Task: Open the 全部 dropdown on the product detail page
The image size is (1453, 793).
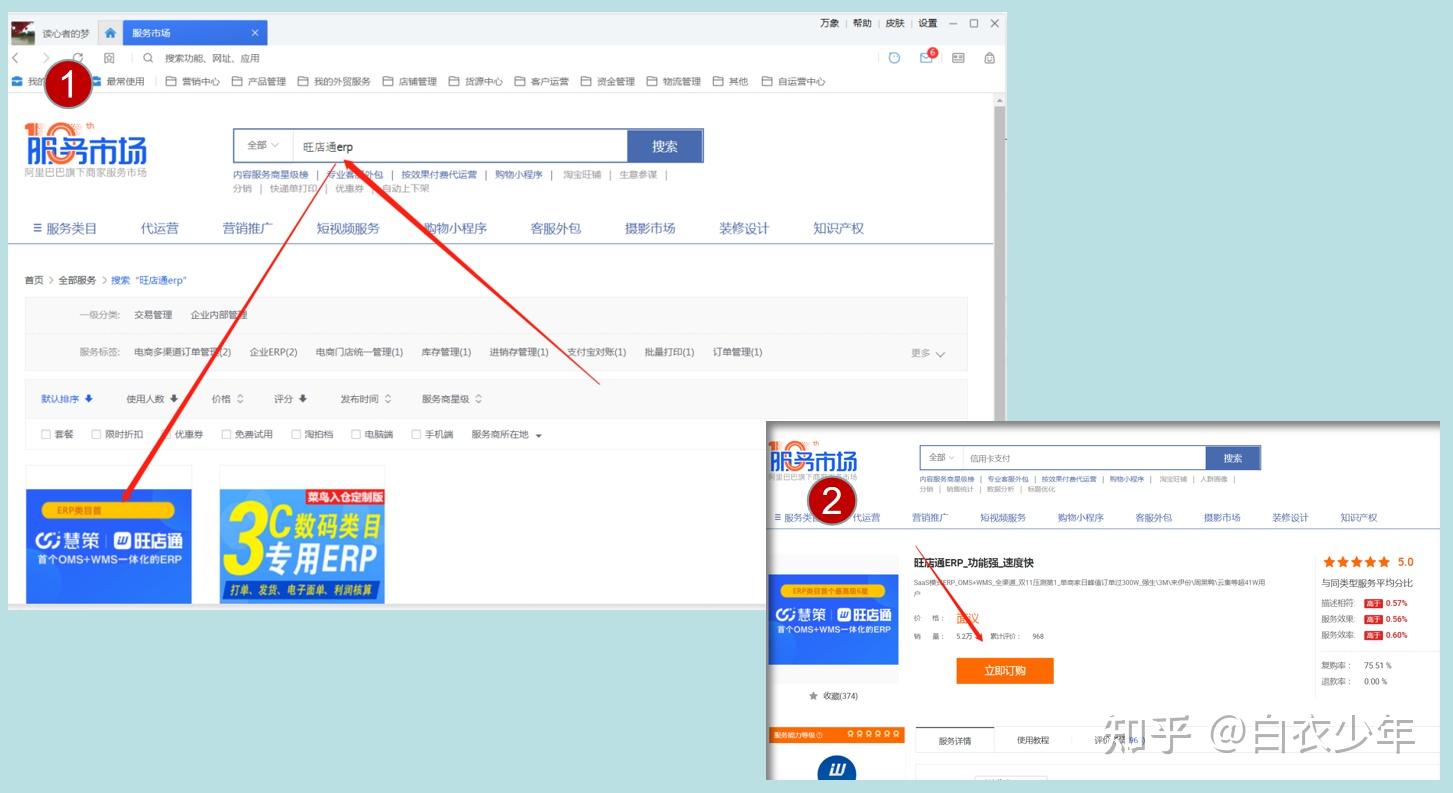Action: pos(941,458)
